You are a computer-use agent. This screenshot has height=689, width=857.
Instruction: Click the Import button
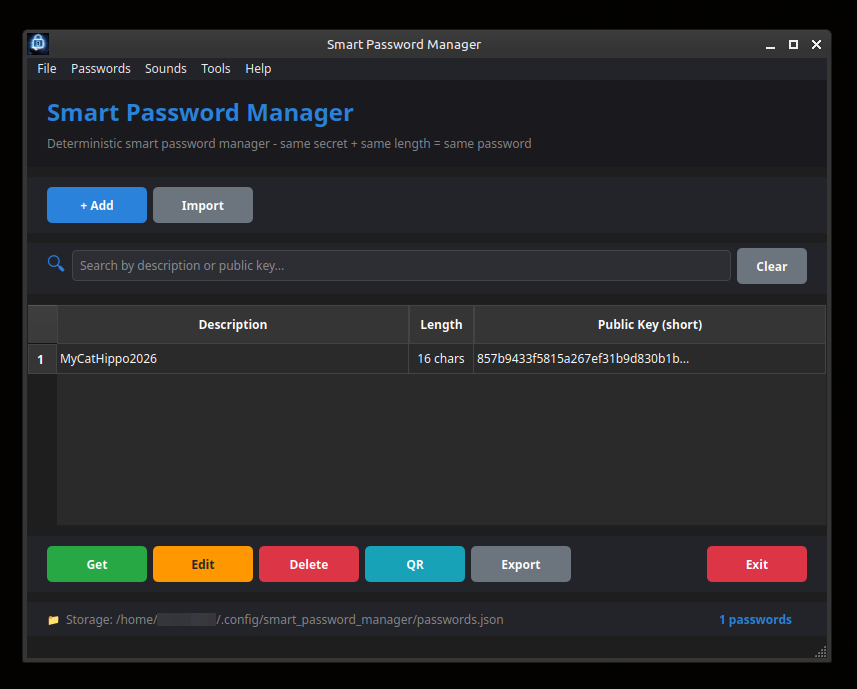tap(203, 205)
